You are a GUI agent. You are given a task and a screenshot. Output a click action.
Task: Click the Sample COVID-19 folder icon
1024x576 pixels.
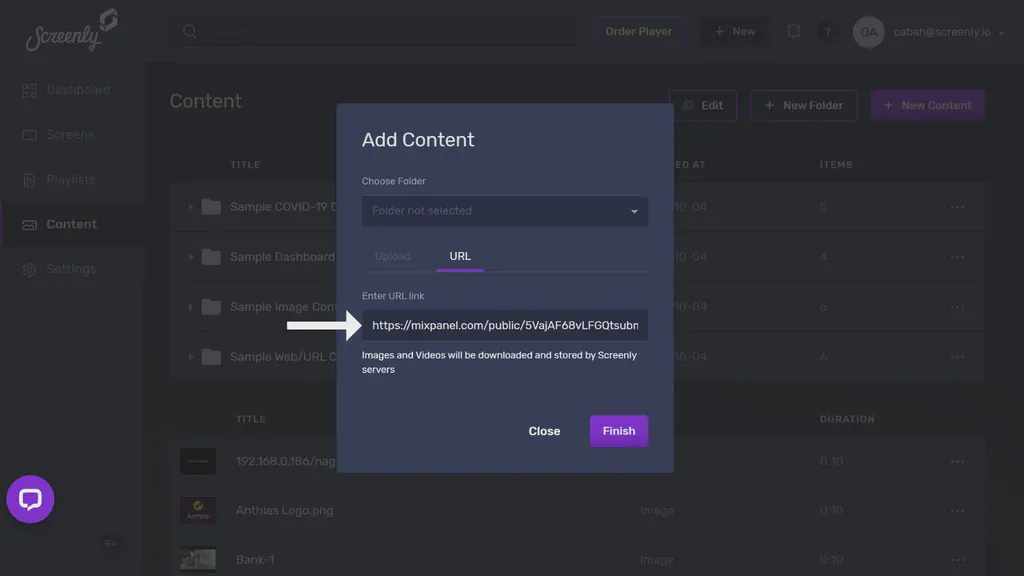(210, 207)
